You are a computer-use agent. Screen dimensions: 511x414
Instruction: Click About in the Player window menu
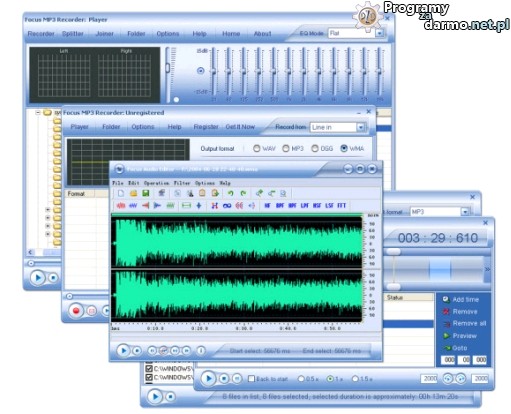(263, 34)
